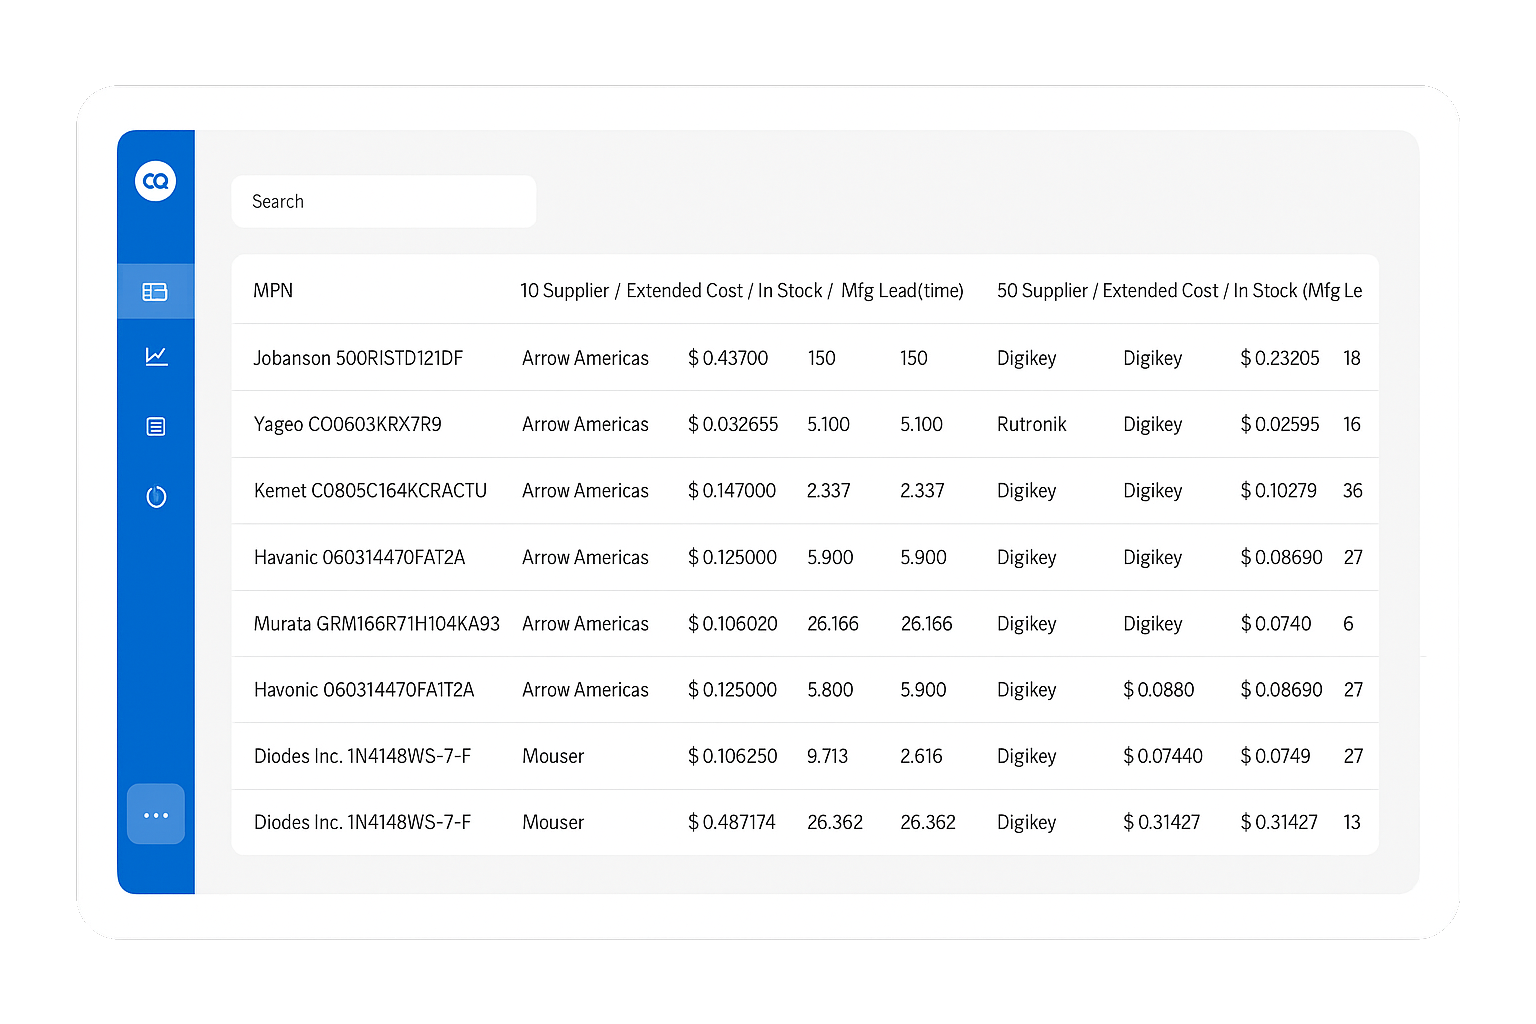Select Havanic 060314470FAT2A row

click(805, 557)
